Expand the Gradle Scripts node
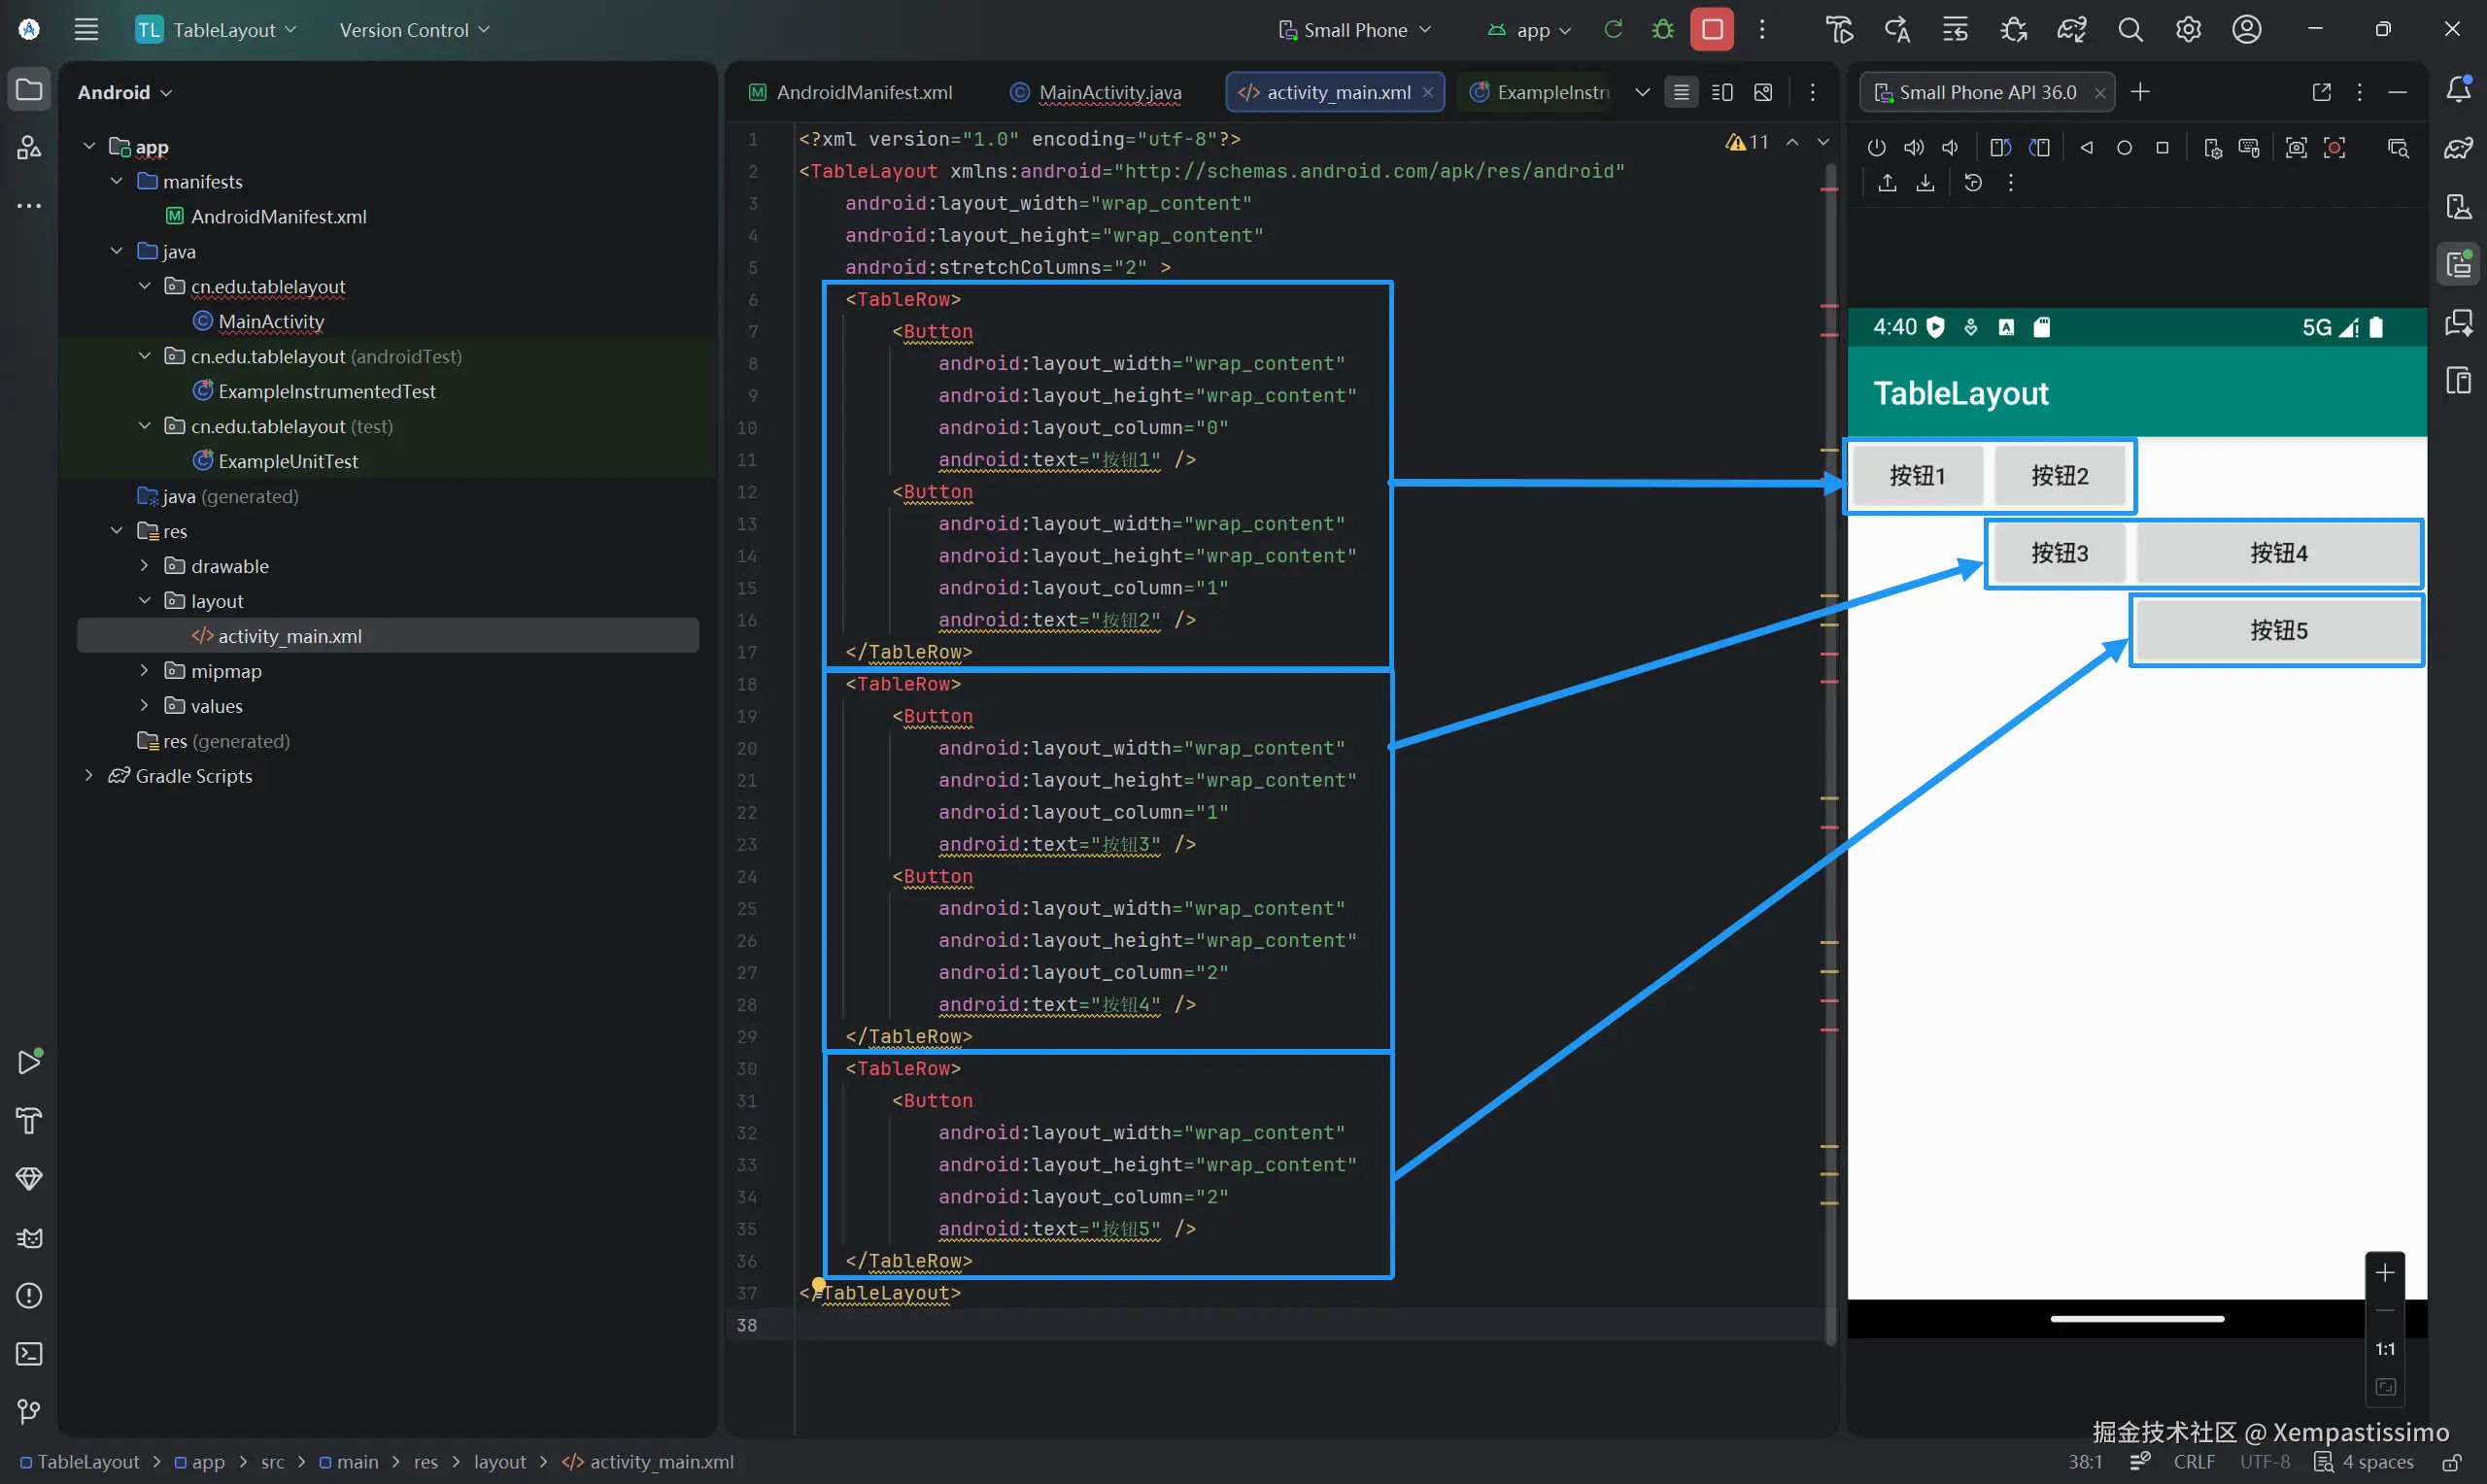The width and height of the screenshot is (2487, 1484). tap(89, 776)
